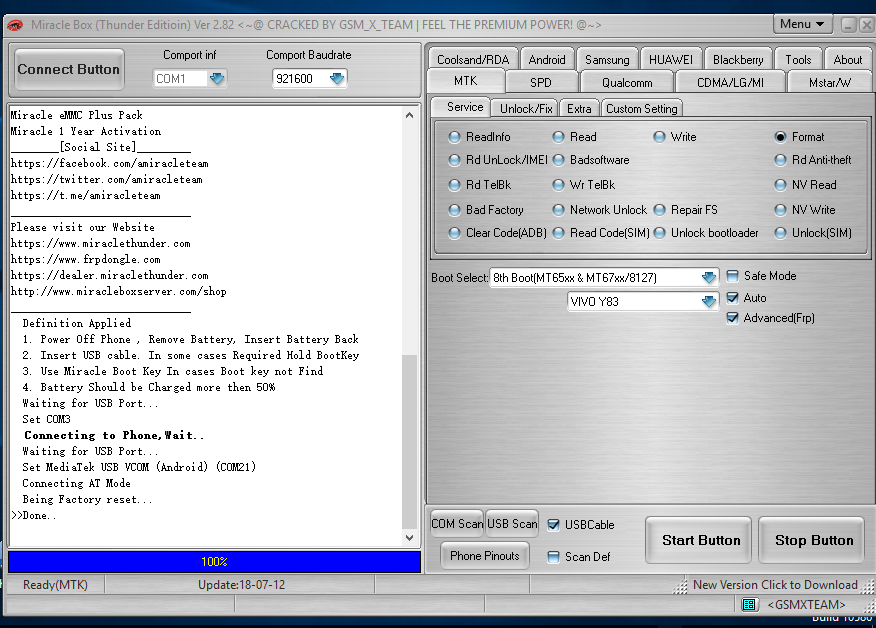Open the Comport inf COM1 dropdown arrow
Viewport: 876px width, 628px height.
217,78
